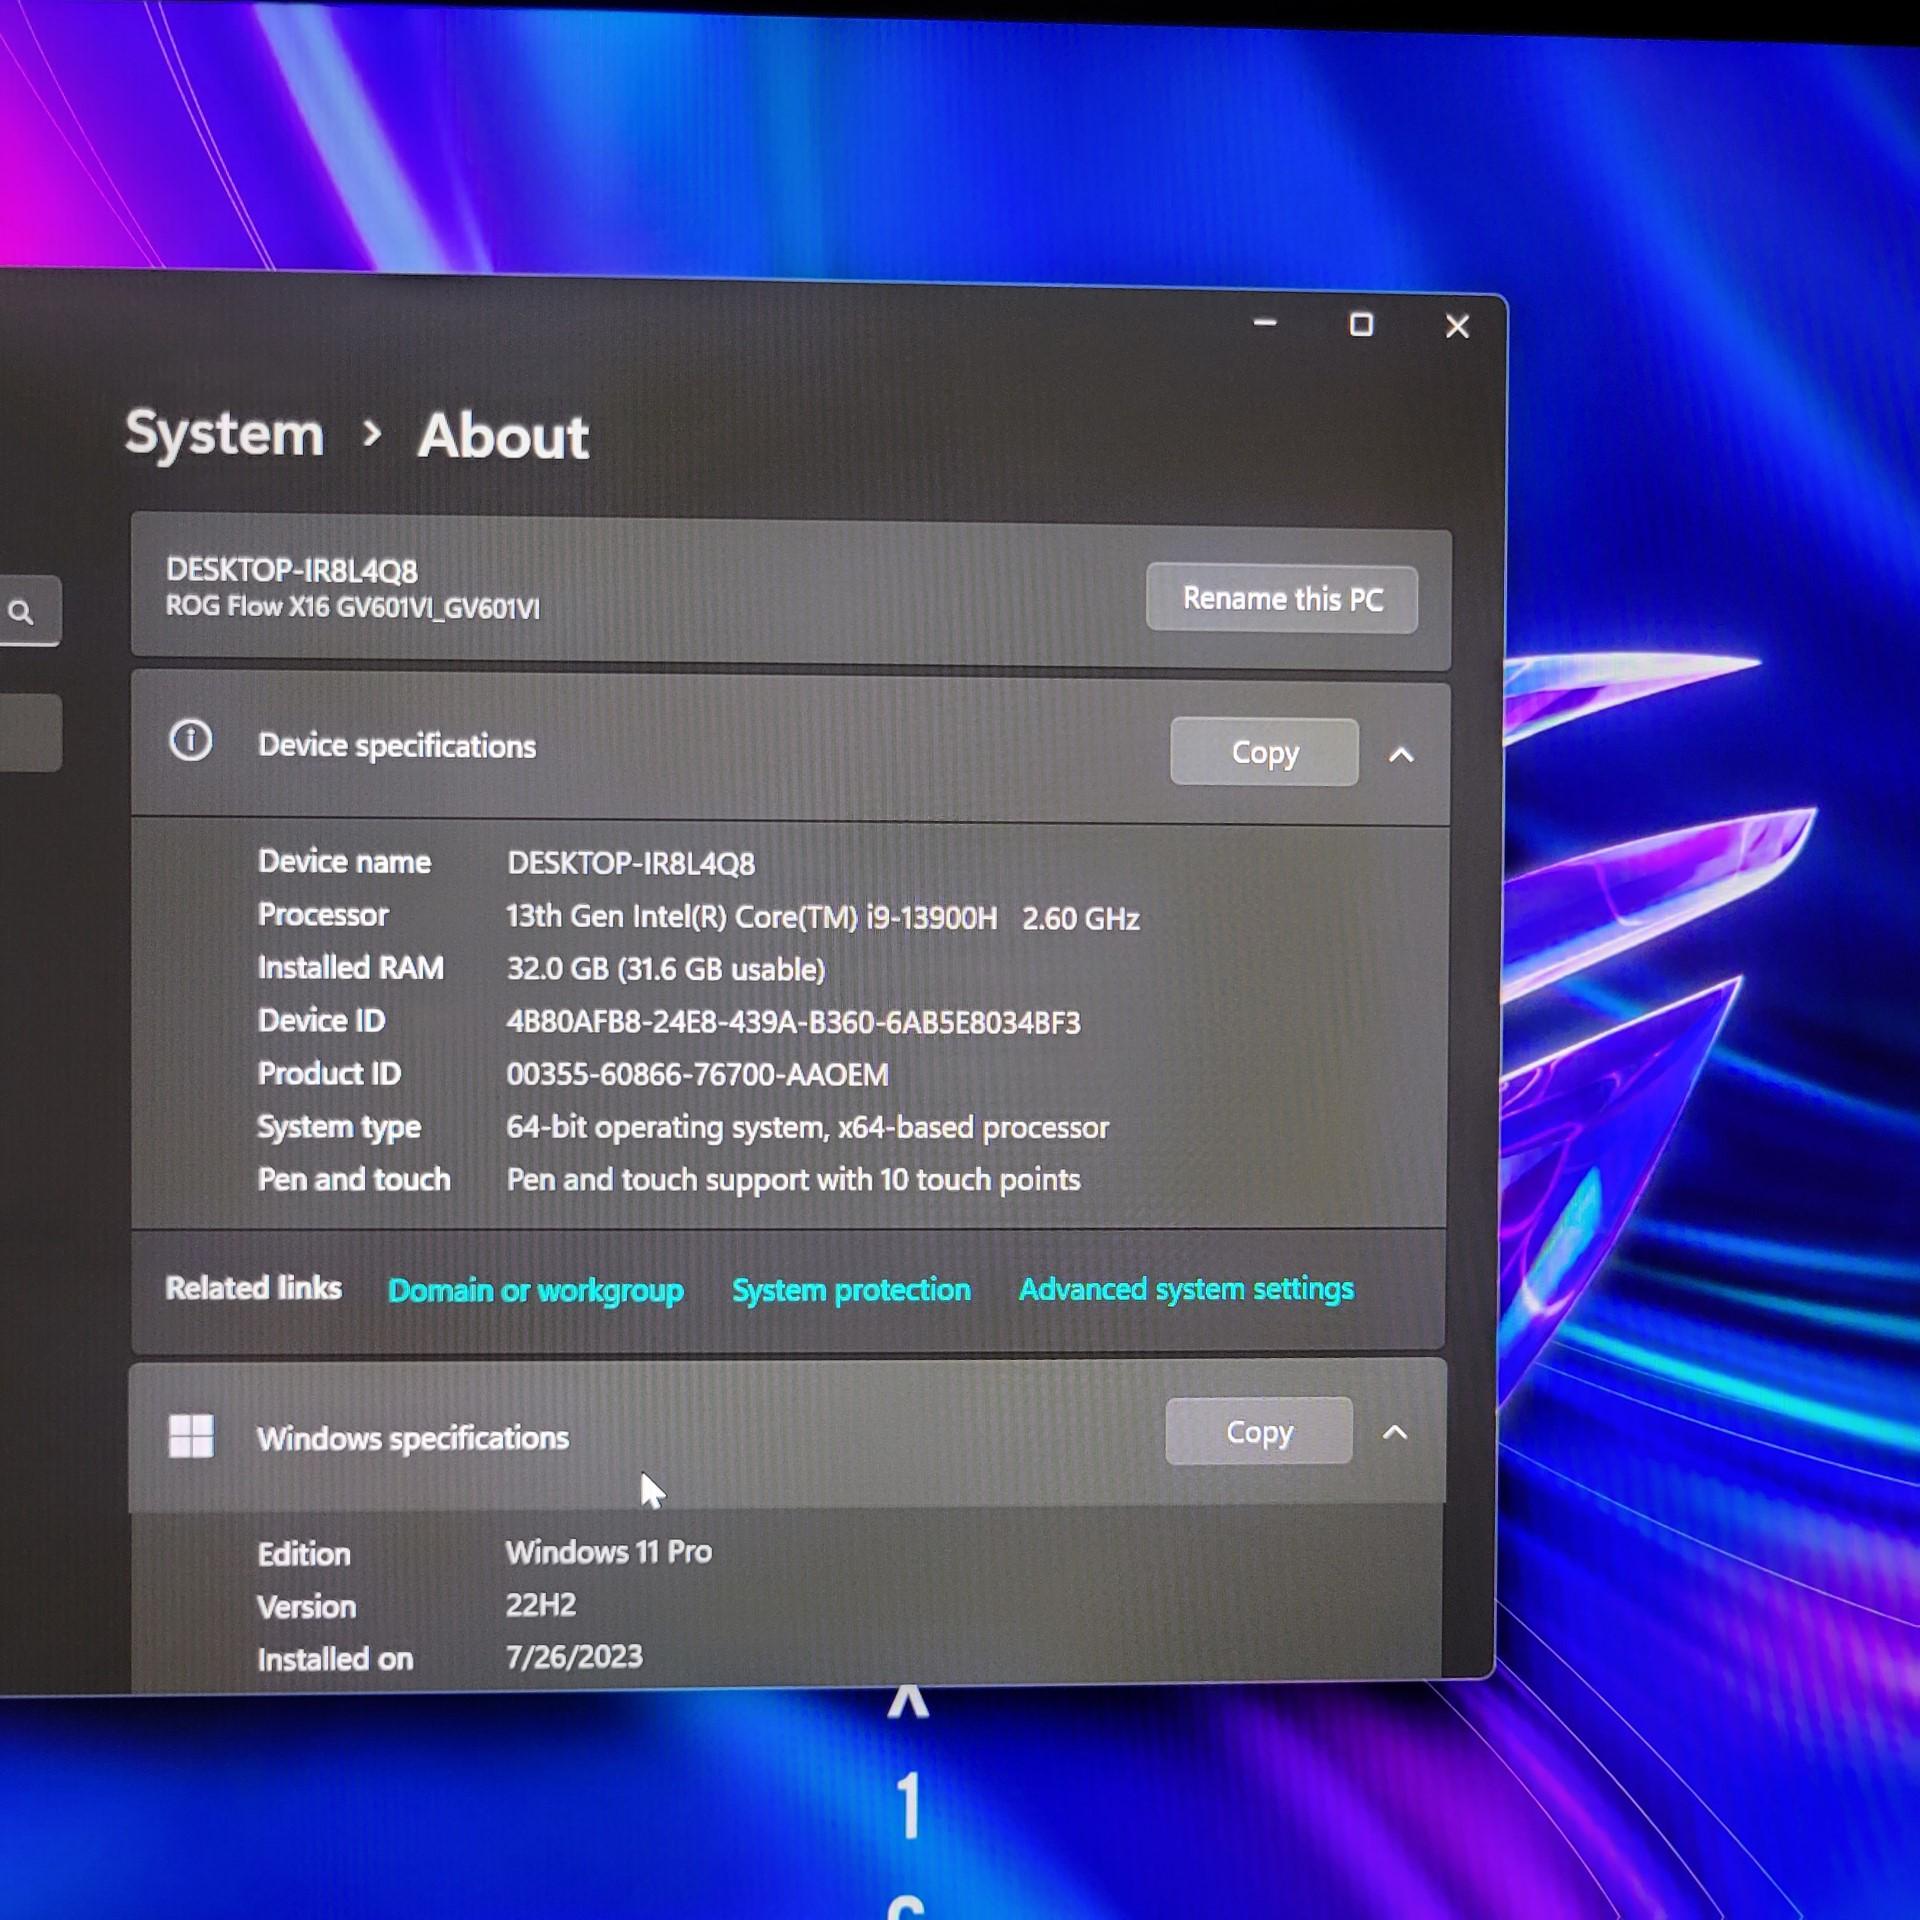Click the Product ID label
This screenshot has height=1920, width=1920.
pos(329,1073)
